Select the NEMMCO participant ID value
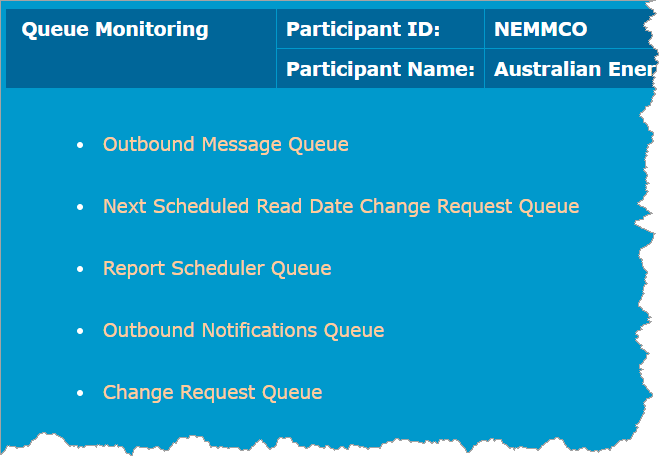 [541, 30]
